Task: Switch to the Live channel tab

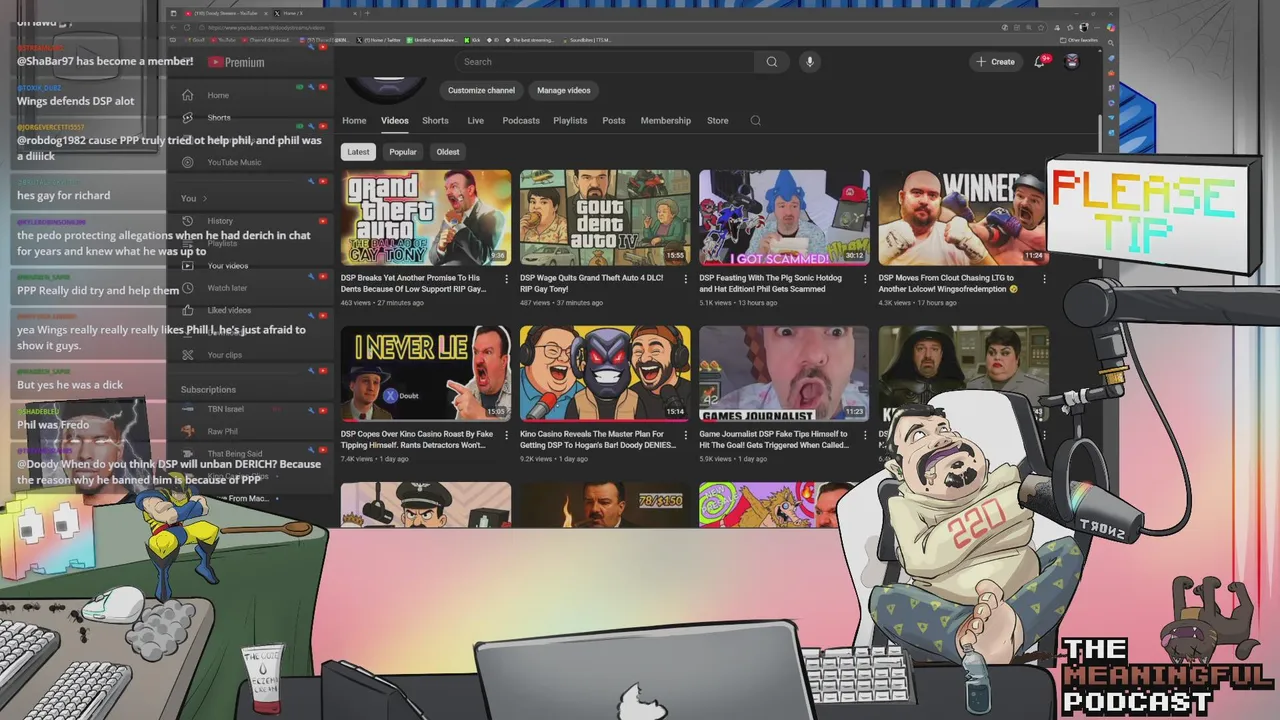Action: 475,120
